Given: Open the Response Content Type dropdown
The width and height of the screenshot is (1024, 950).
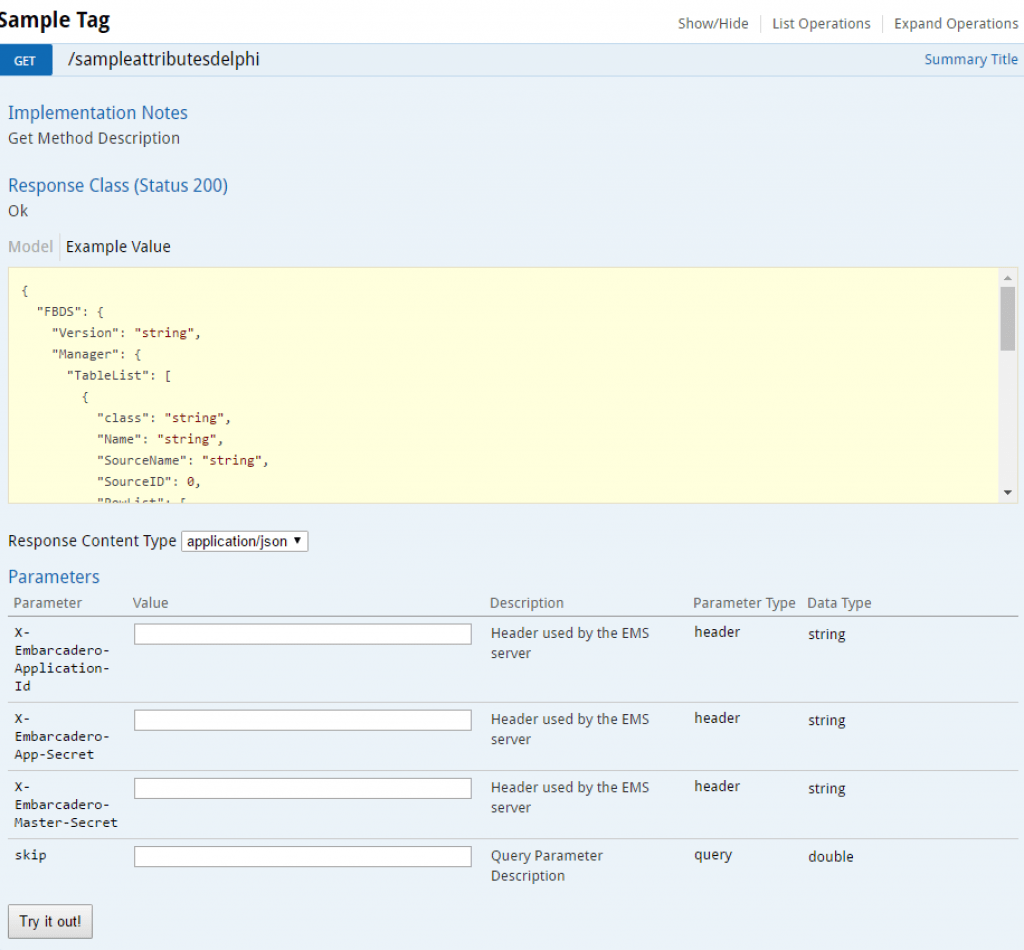Looking at the screenshot, I should (x=244, y=541).
